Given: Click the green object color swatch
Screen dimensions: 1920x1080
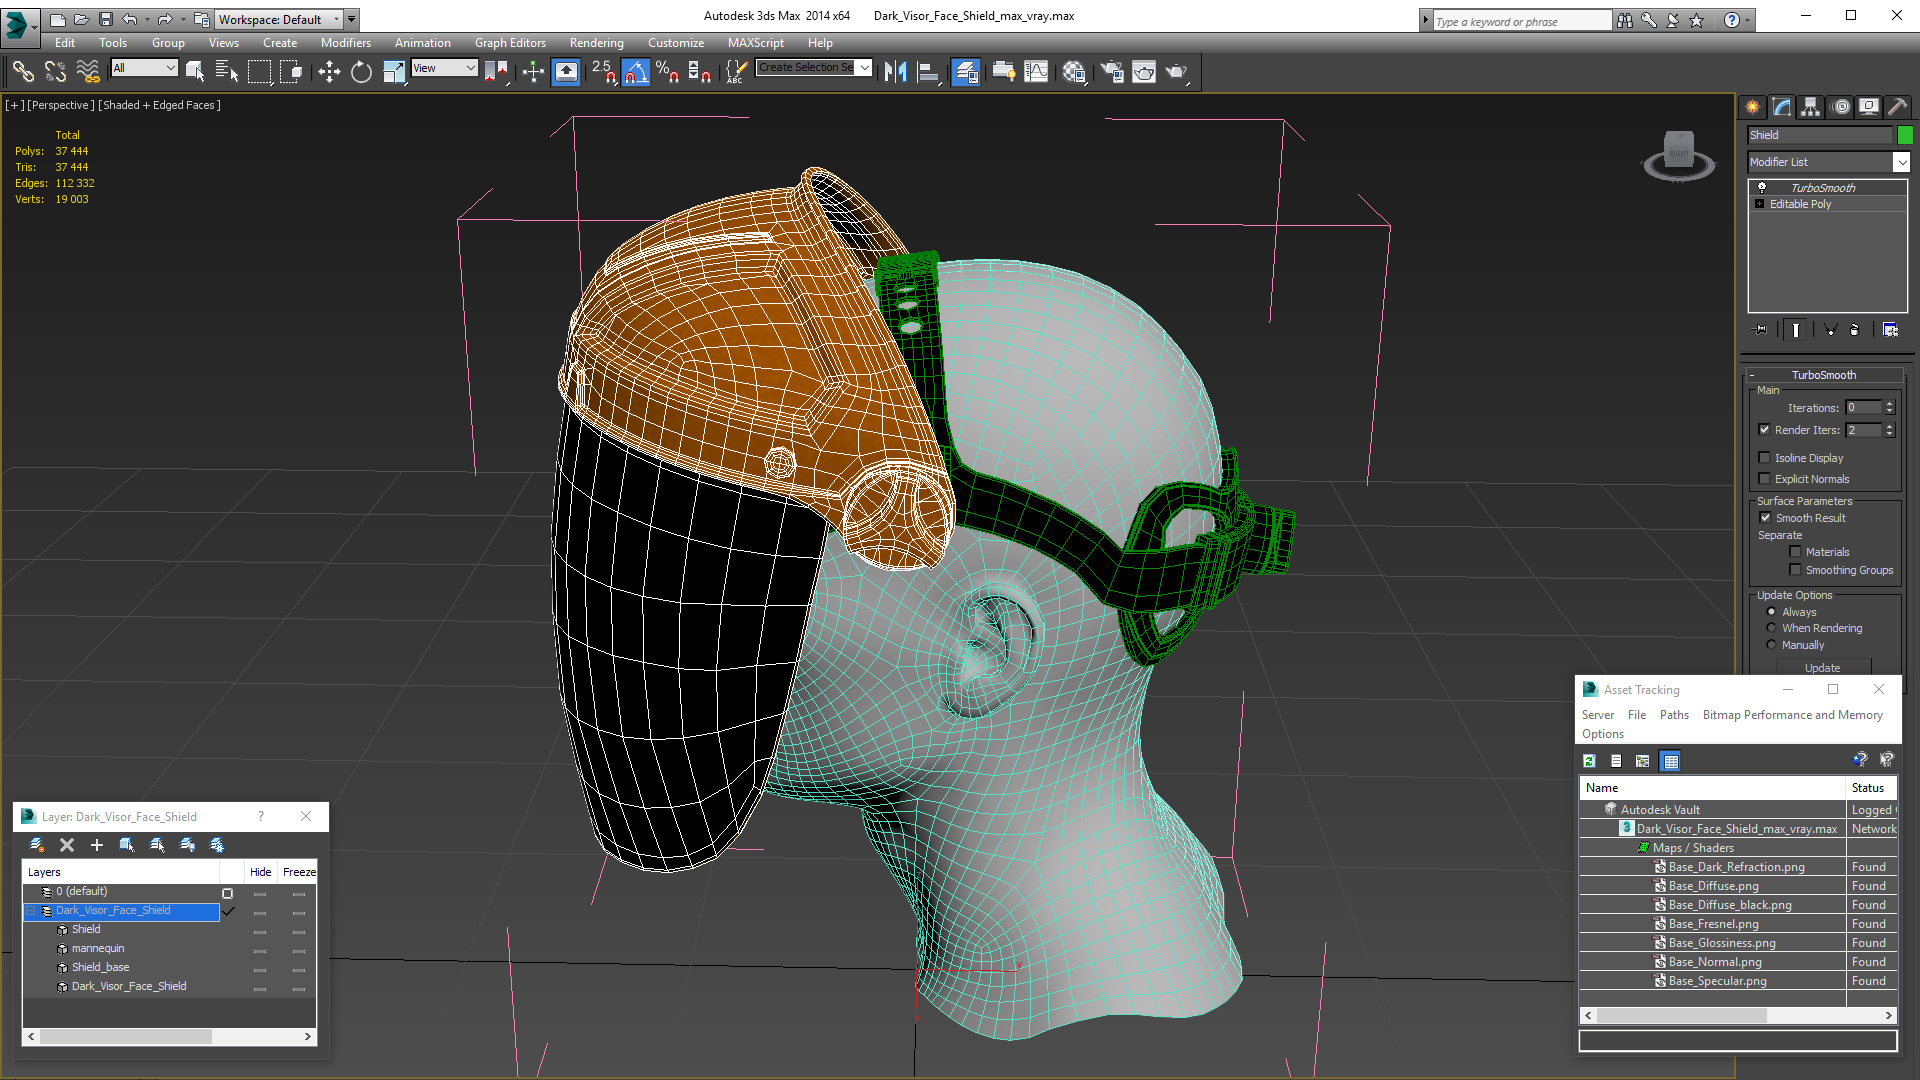Looking at the screenshot, I should tap(1905, 135).
